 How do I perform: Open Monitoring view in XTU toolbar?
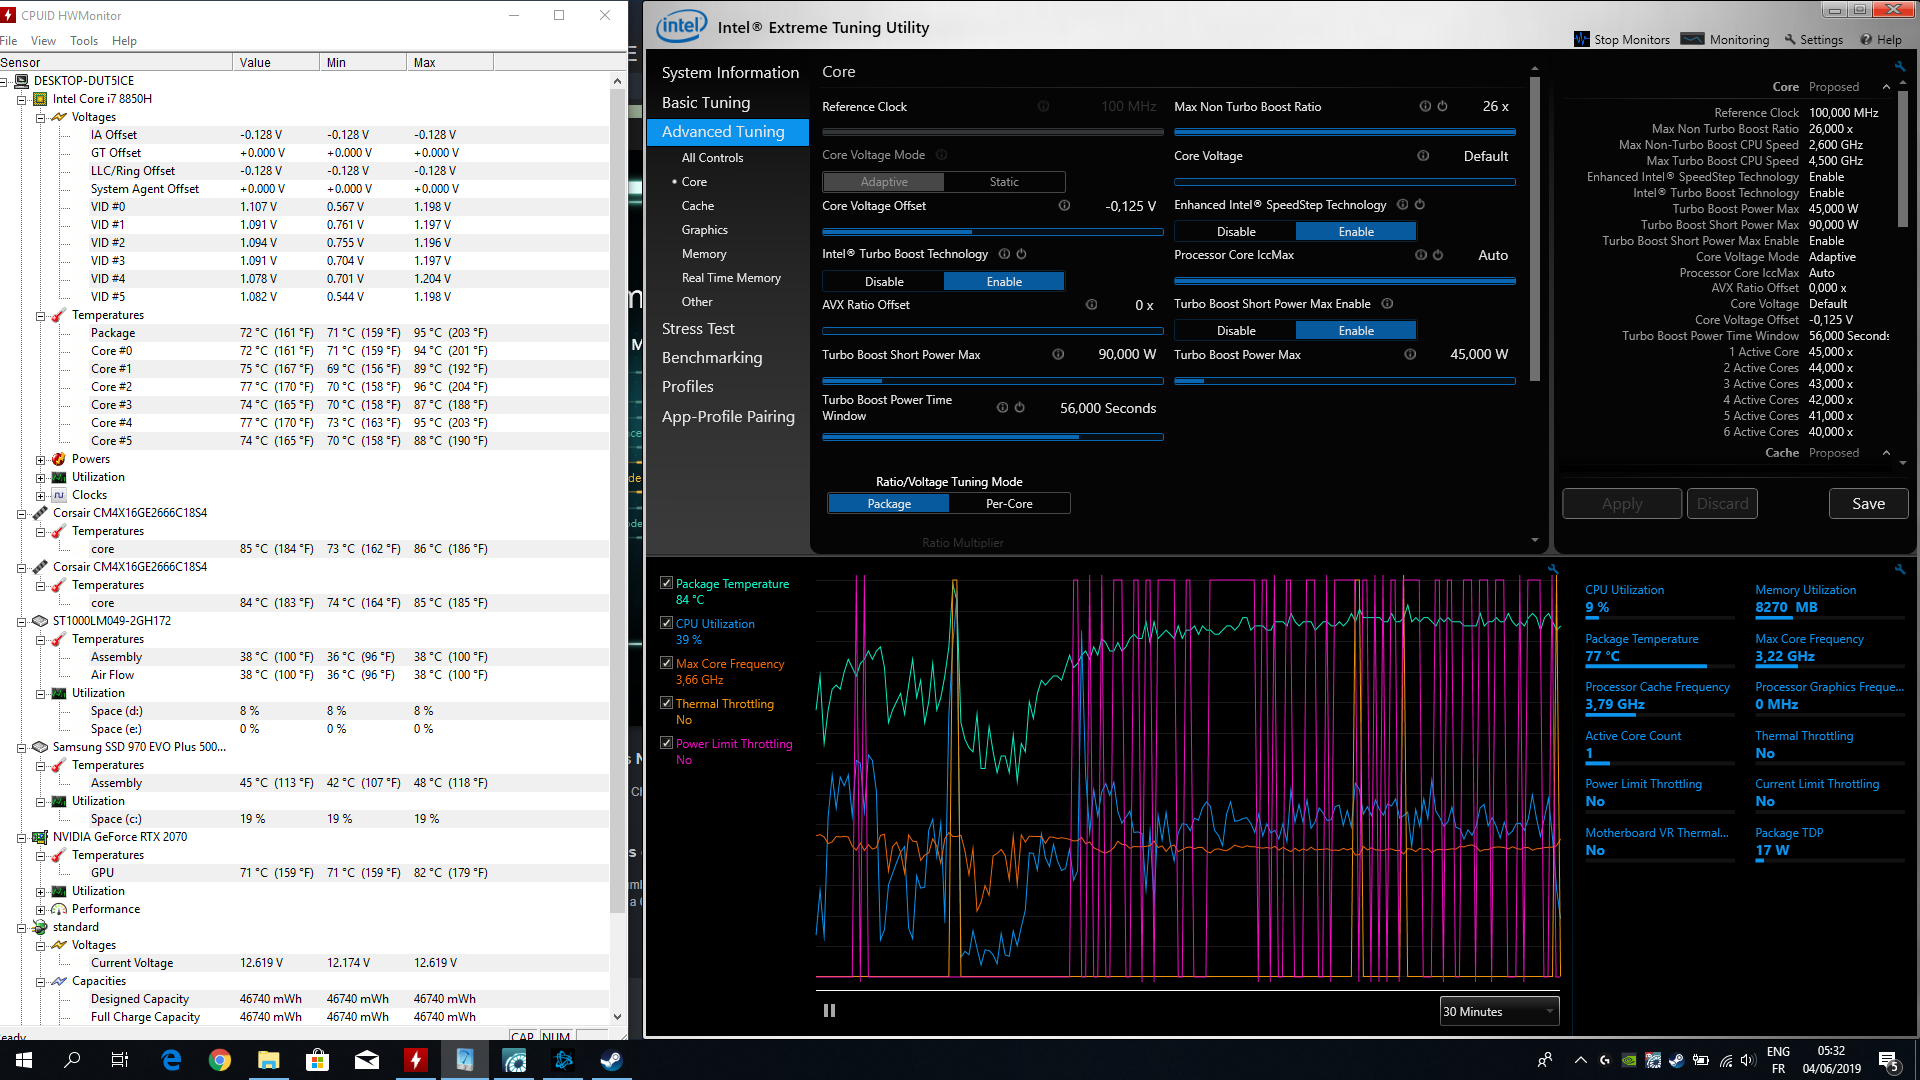1725,39
